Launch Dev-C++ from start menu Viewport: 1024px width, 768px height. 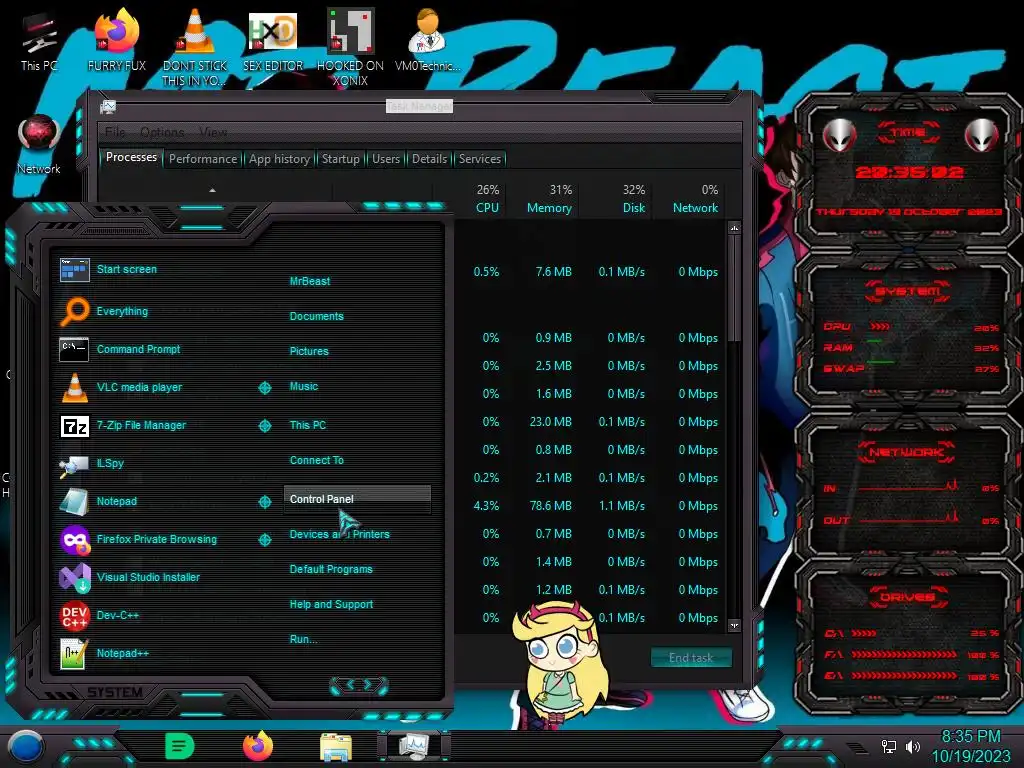118,615
